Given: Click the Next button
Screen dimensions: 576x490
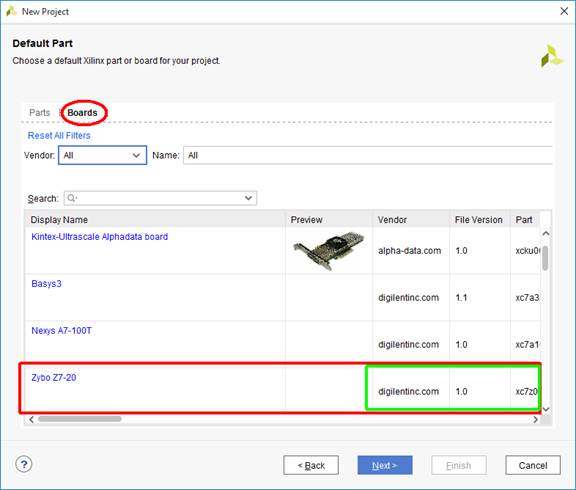Looking at the screenshot, I should click(385, 465).
